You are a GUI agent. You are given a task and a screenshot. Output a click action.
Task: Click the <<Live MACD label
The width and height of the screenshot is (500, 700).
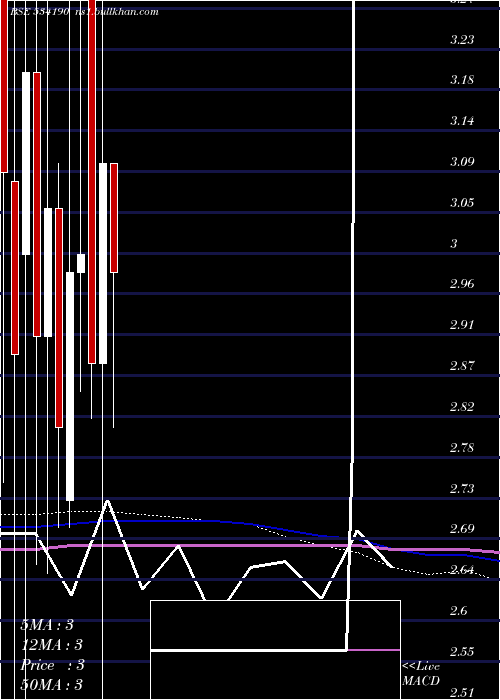(x=421, y=673)
